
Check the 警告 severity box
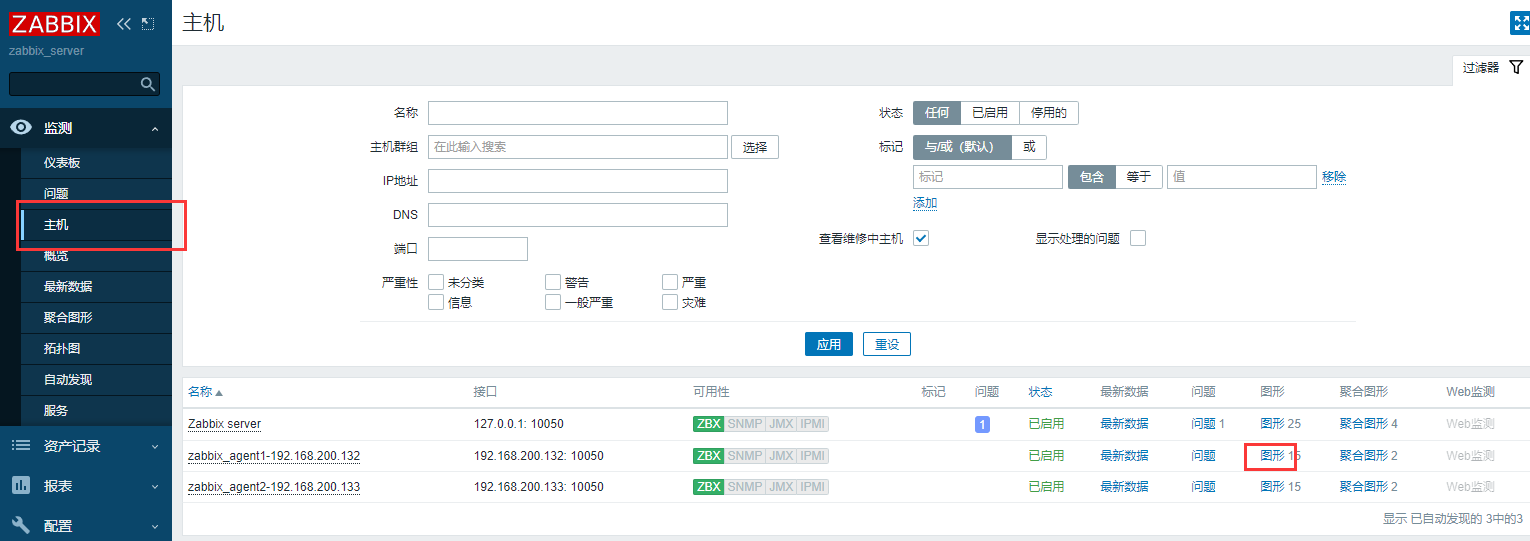pyautogui.click(x=553, y=282)
